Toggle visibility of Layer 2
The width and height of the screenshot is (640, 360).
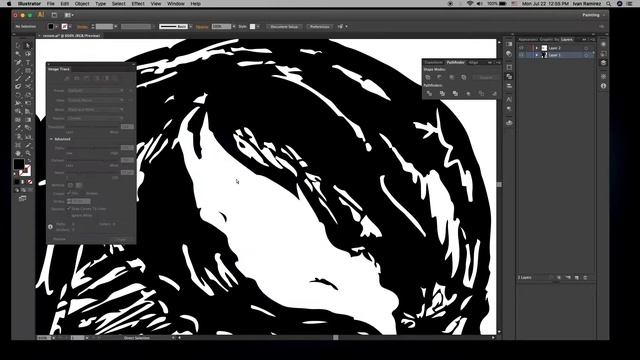521,48
